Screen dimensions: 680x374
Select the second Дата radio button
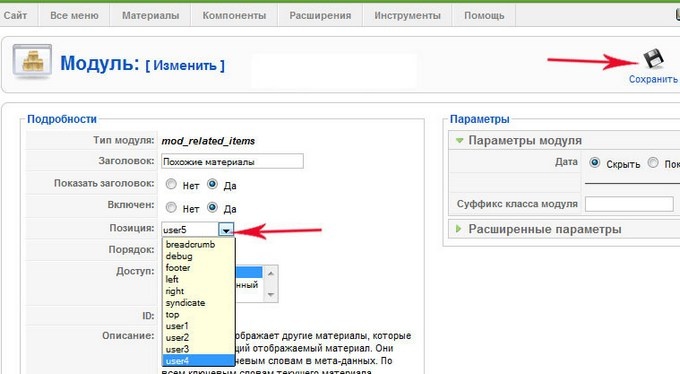[x=653, y=163]
